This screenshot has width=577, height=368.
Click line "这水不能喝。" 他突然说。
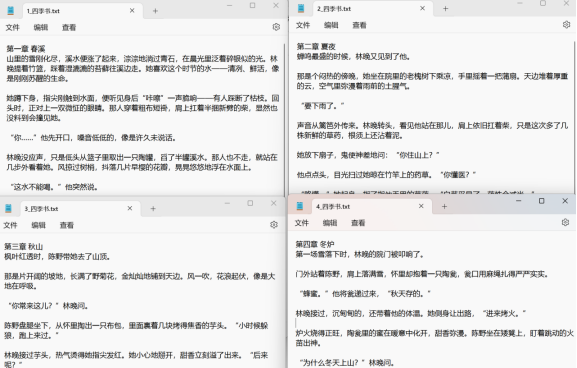pos(54,187)
